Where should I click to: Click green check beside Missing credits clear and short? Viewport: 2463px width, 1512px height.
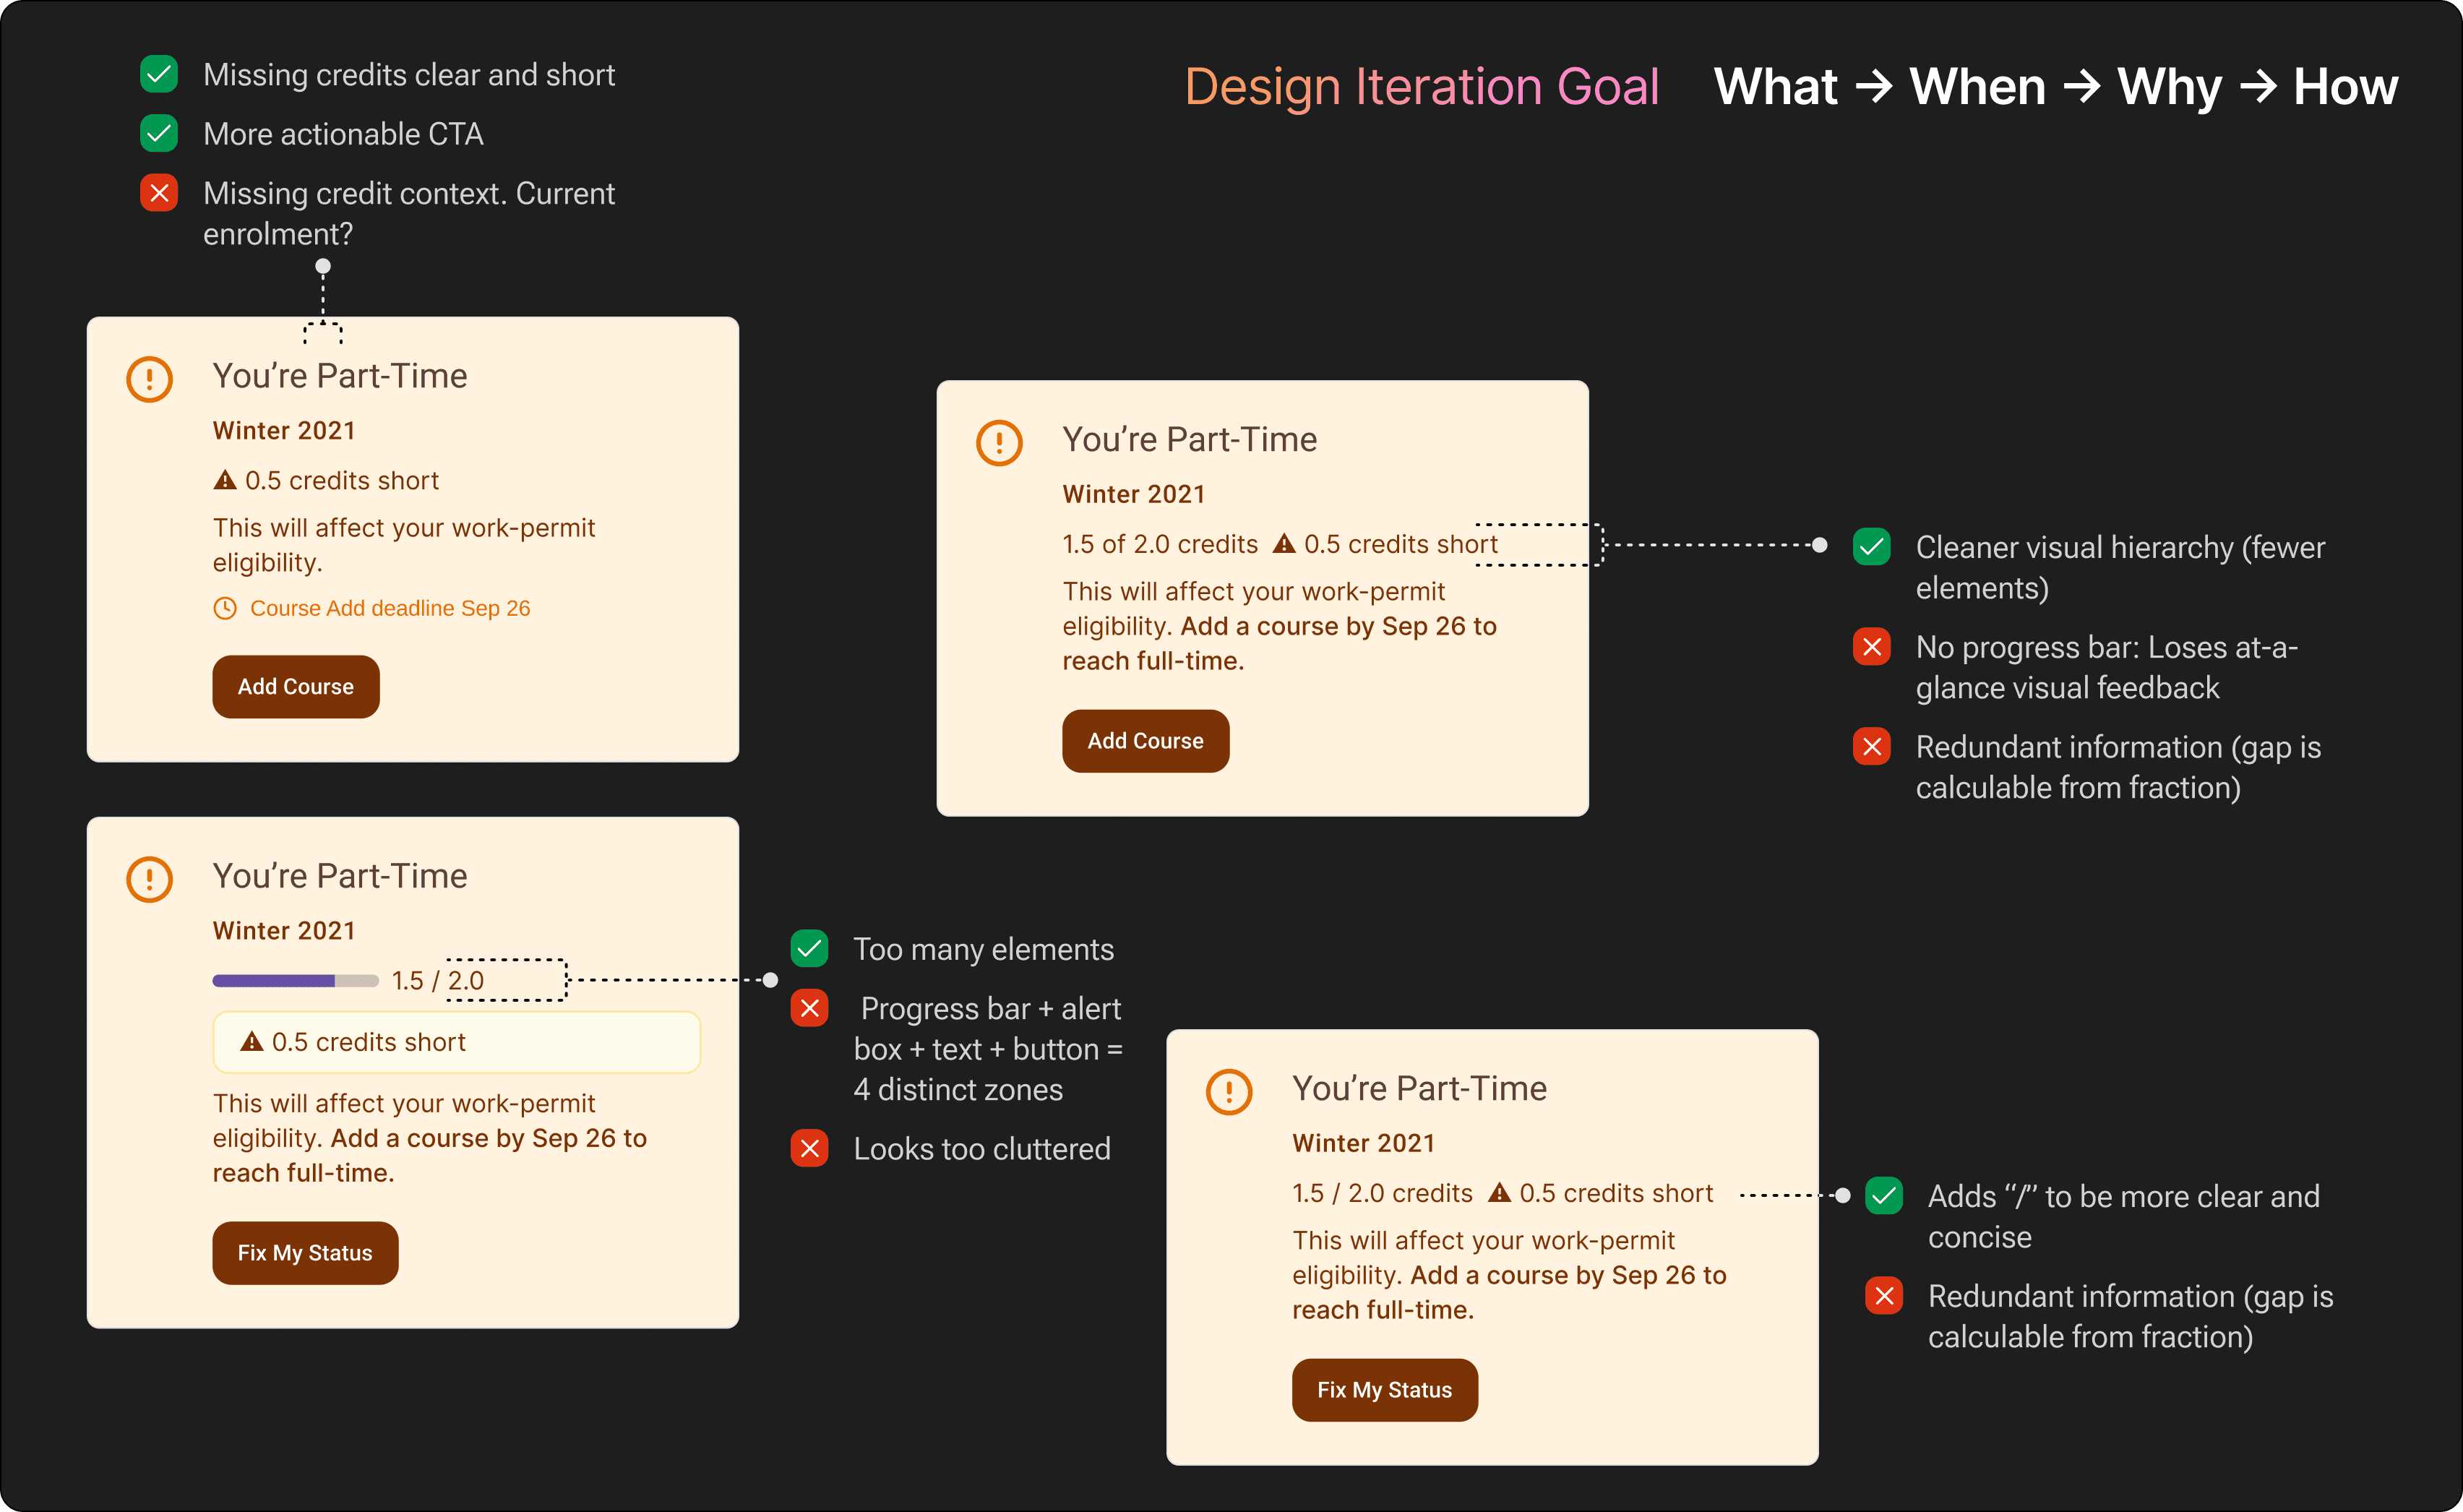coord(159,74)
